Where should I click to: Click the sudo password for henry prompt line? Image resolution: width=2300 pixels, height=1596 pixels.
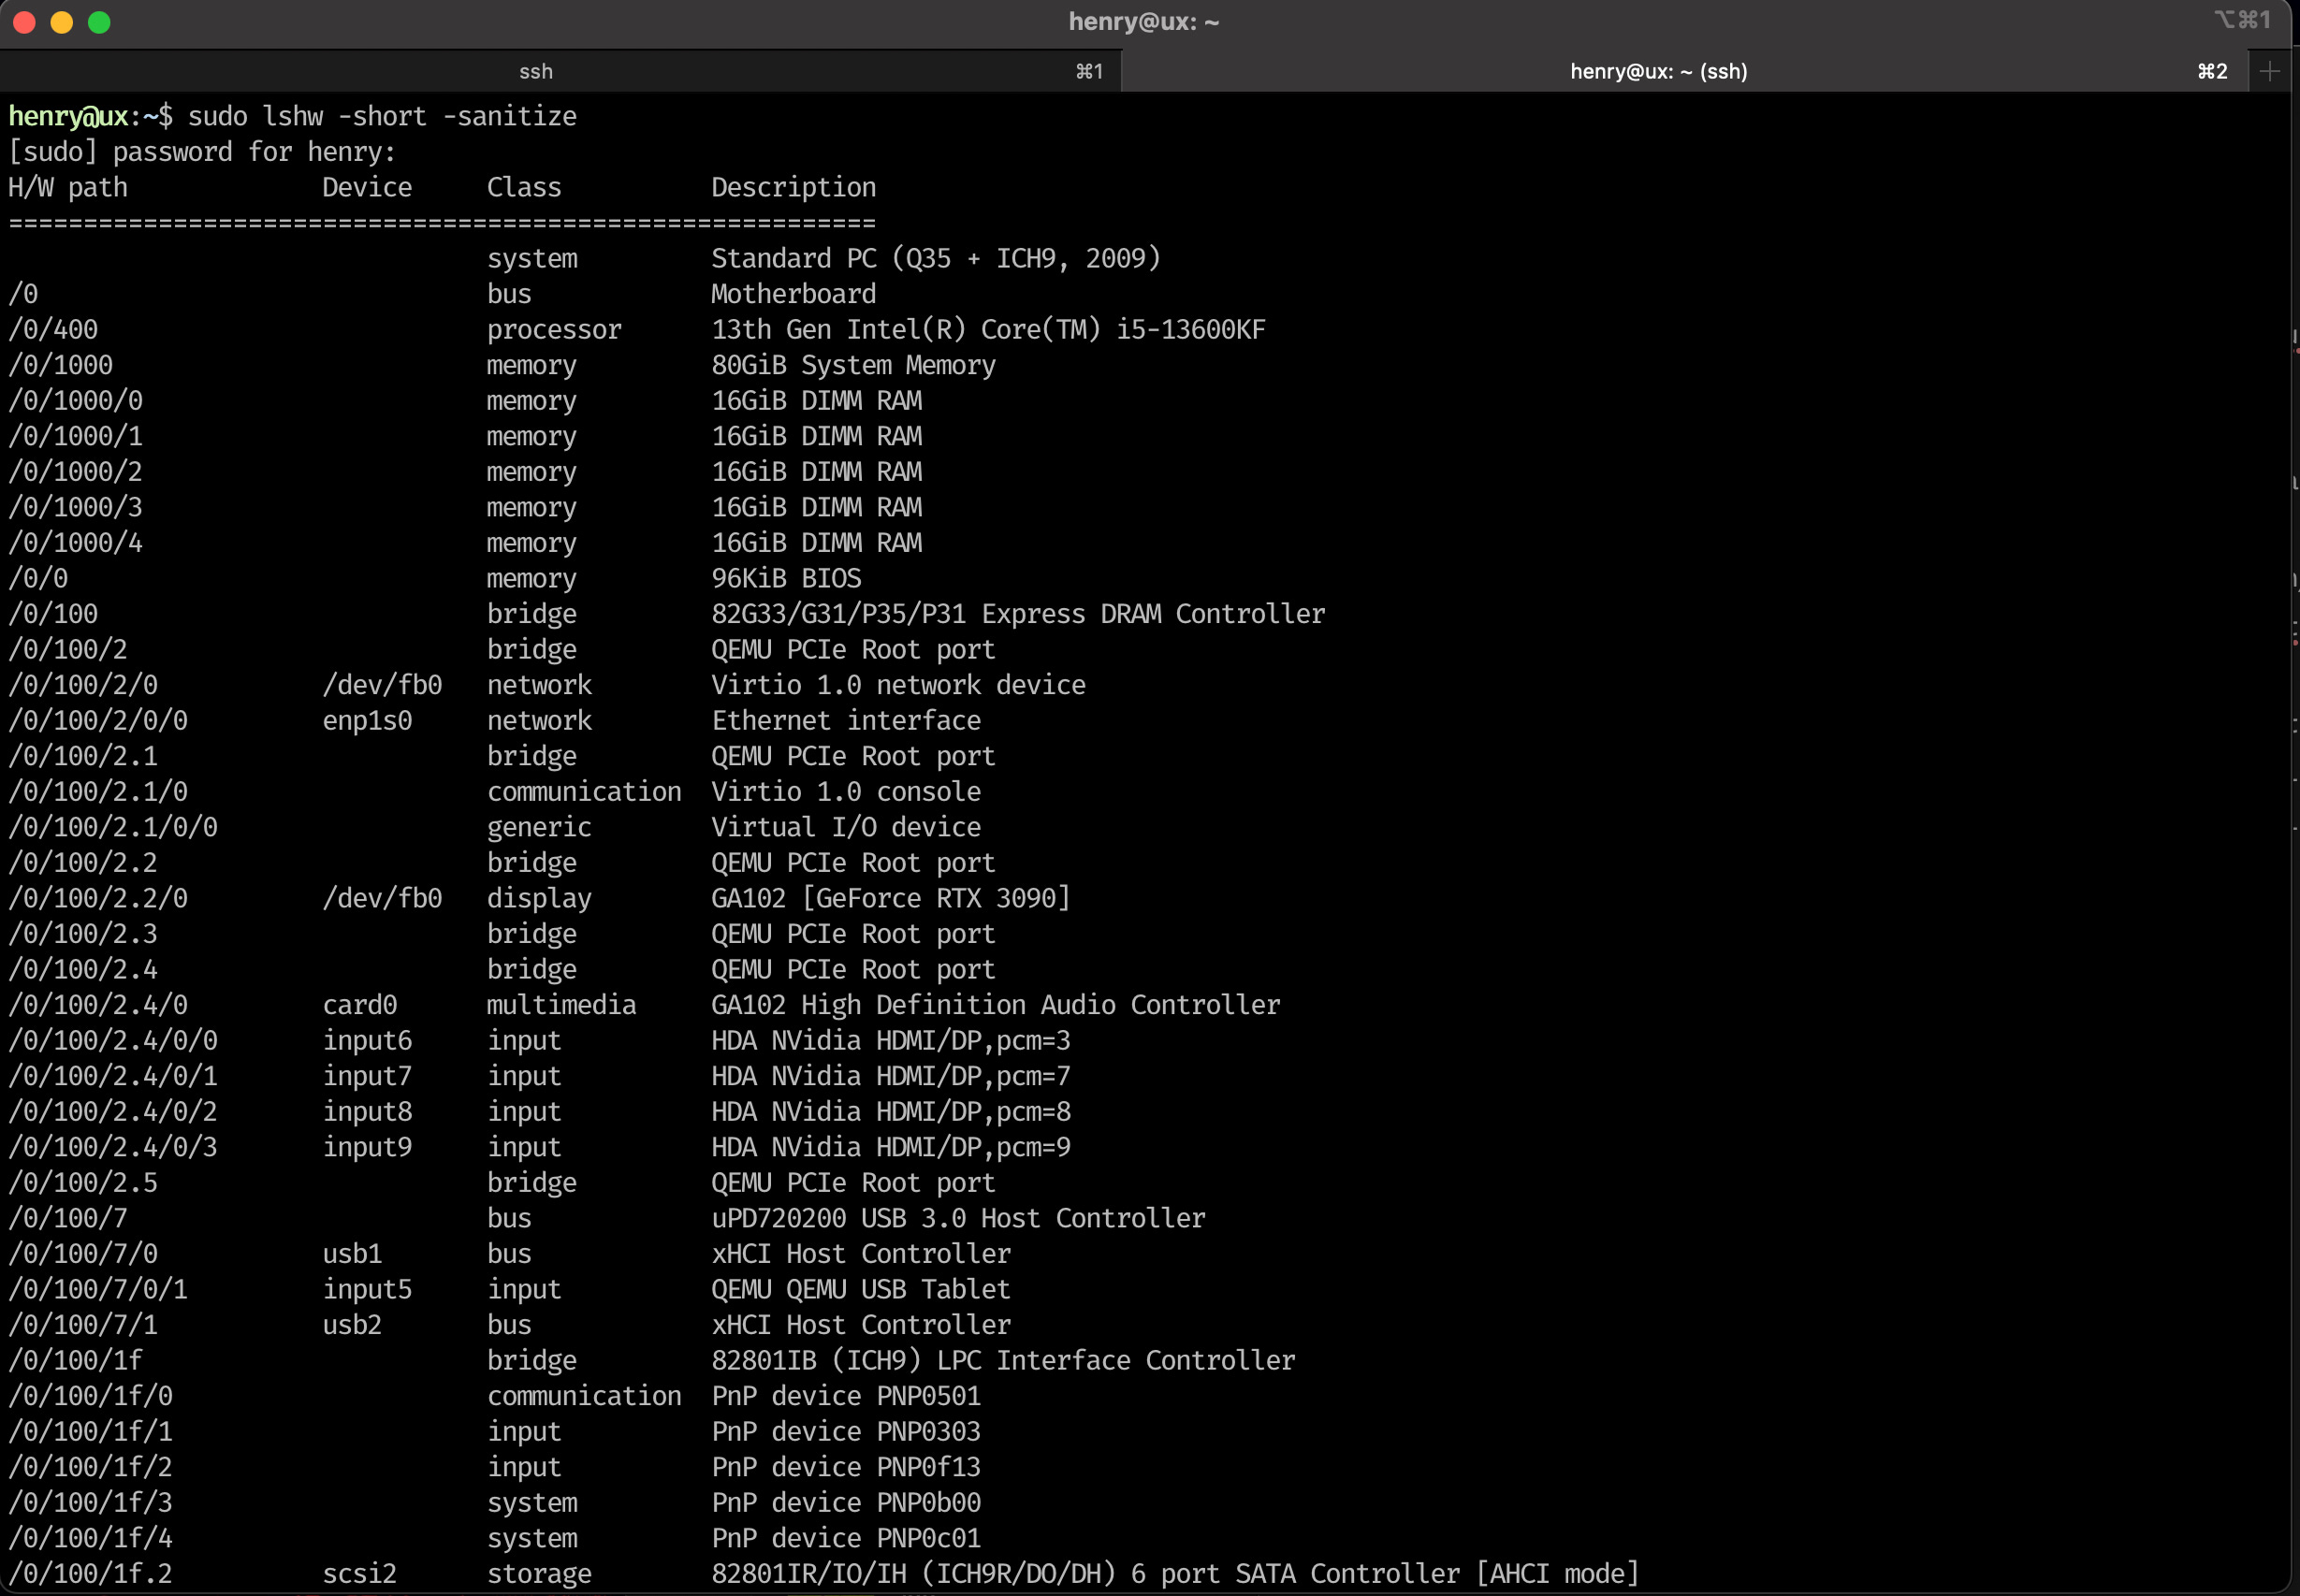[x=202, y=152]
